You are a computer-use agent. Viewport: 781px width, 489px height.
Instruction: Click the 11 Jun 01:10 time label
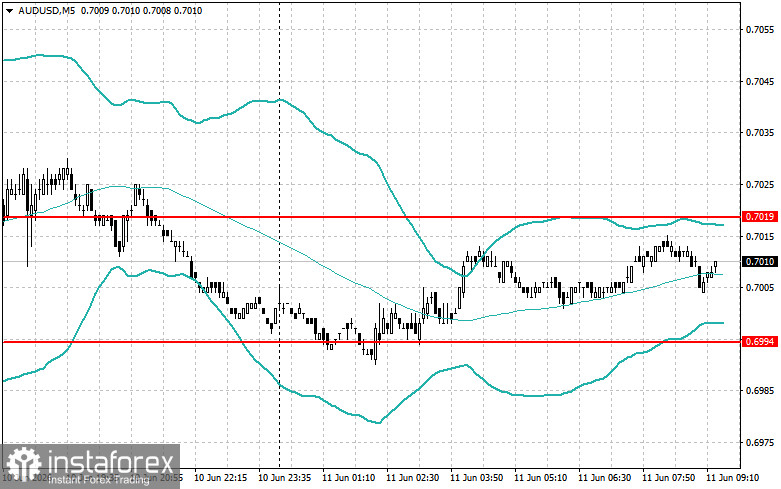pos(349,478)
